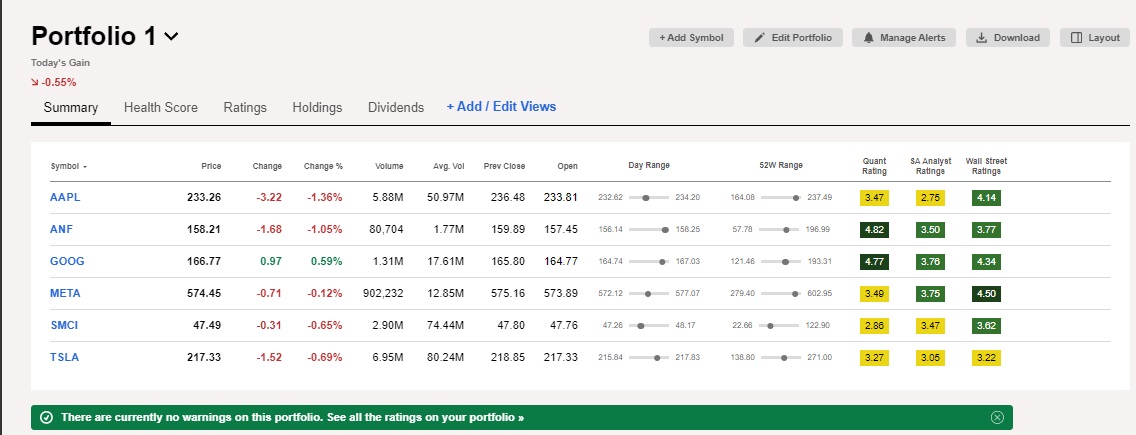1136x435 pixels.
Task: Dismiss the green no-warnings banner
Action: coord(997,418)
